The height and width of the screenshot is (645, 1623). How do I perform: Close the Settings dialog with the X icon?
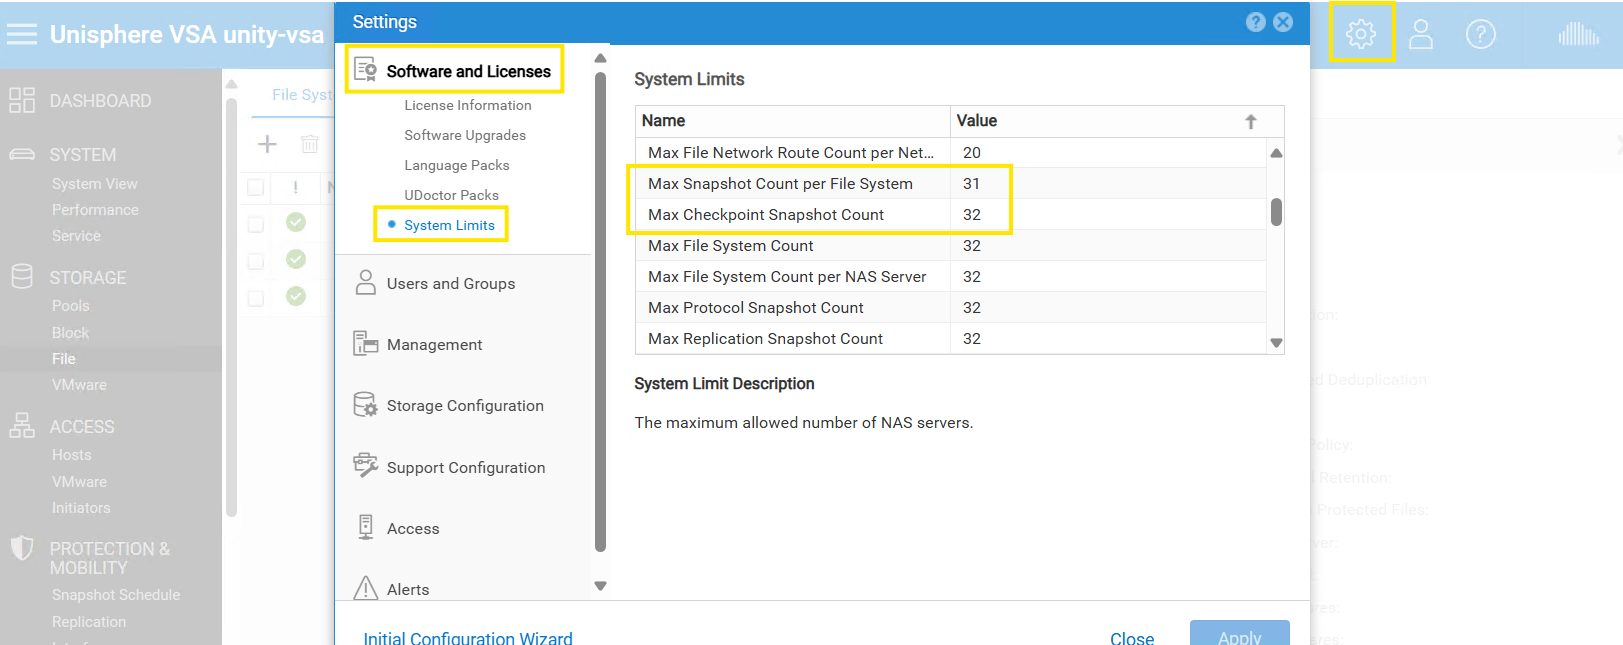point(1283,22)
